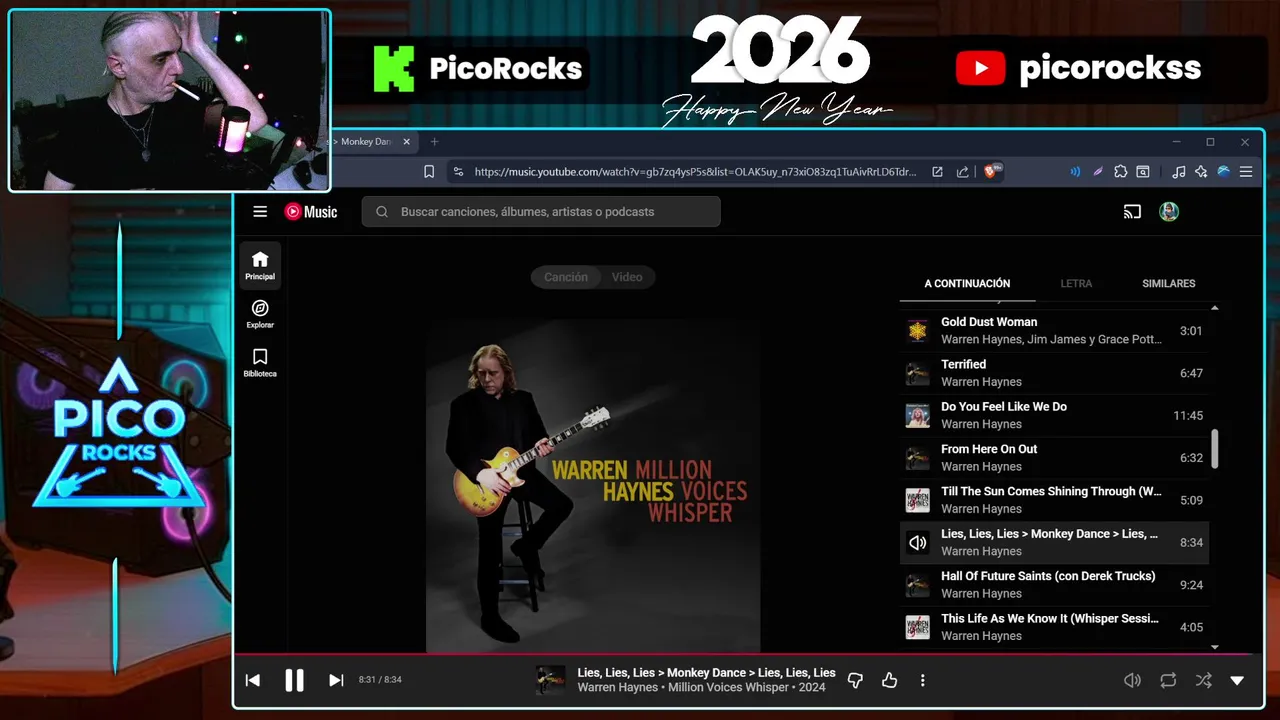1280x720 pixels.
Task: Select the A CONTINUACIÓN tab
Action: tap(967, 284)
